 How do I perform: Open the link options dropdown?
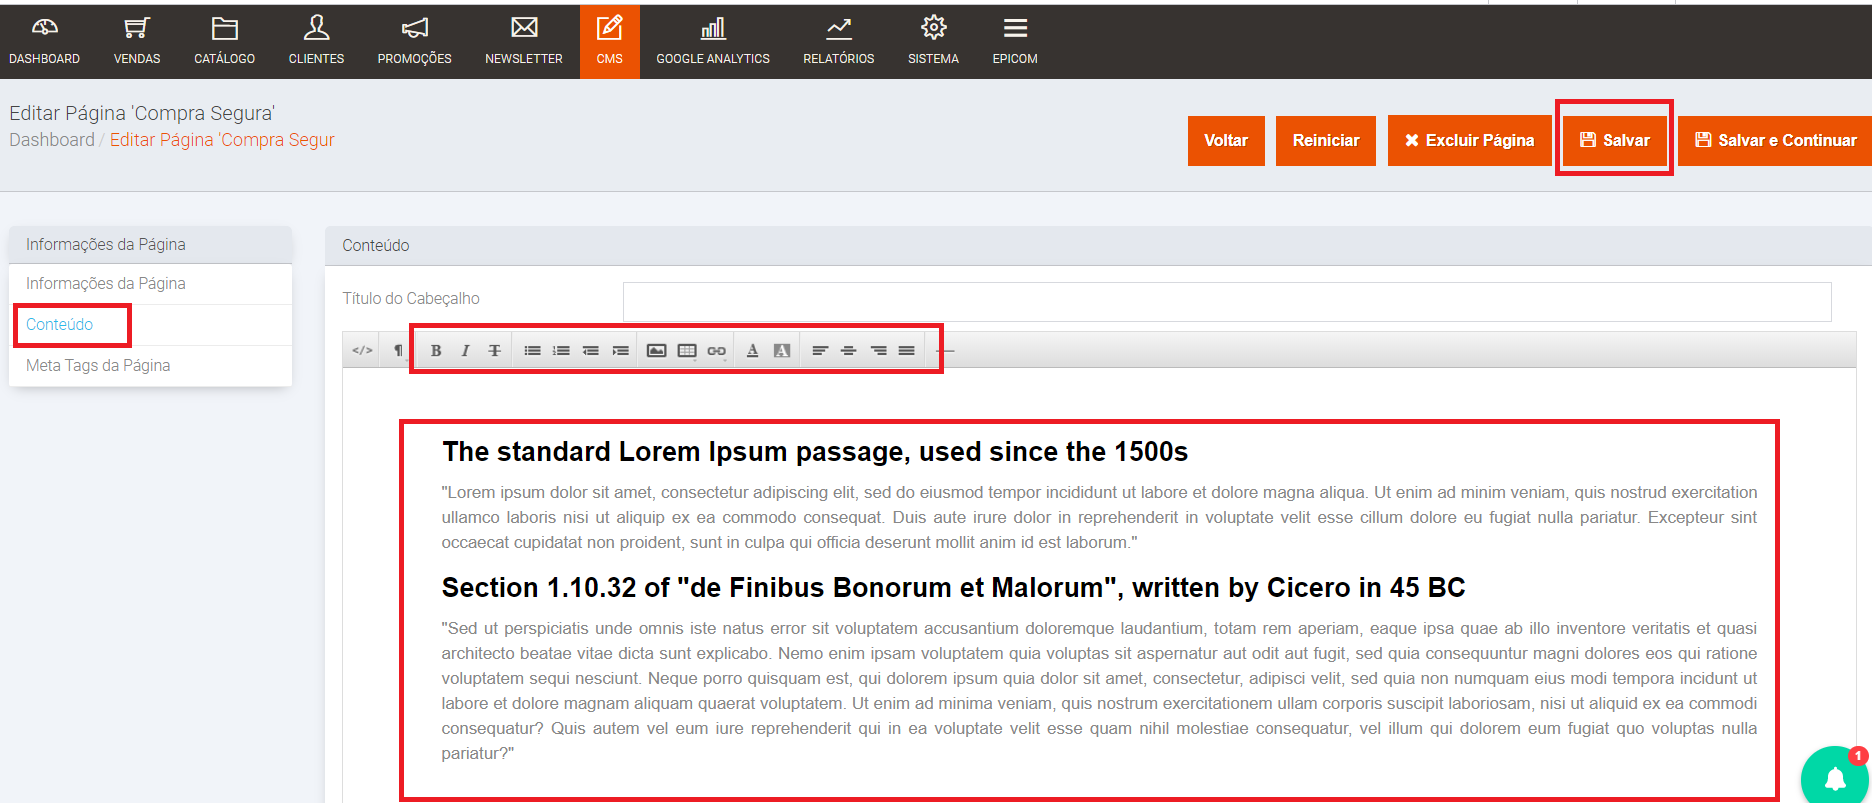point(716,351)
